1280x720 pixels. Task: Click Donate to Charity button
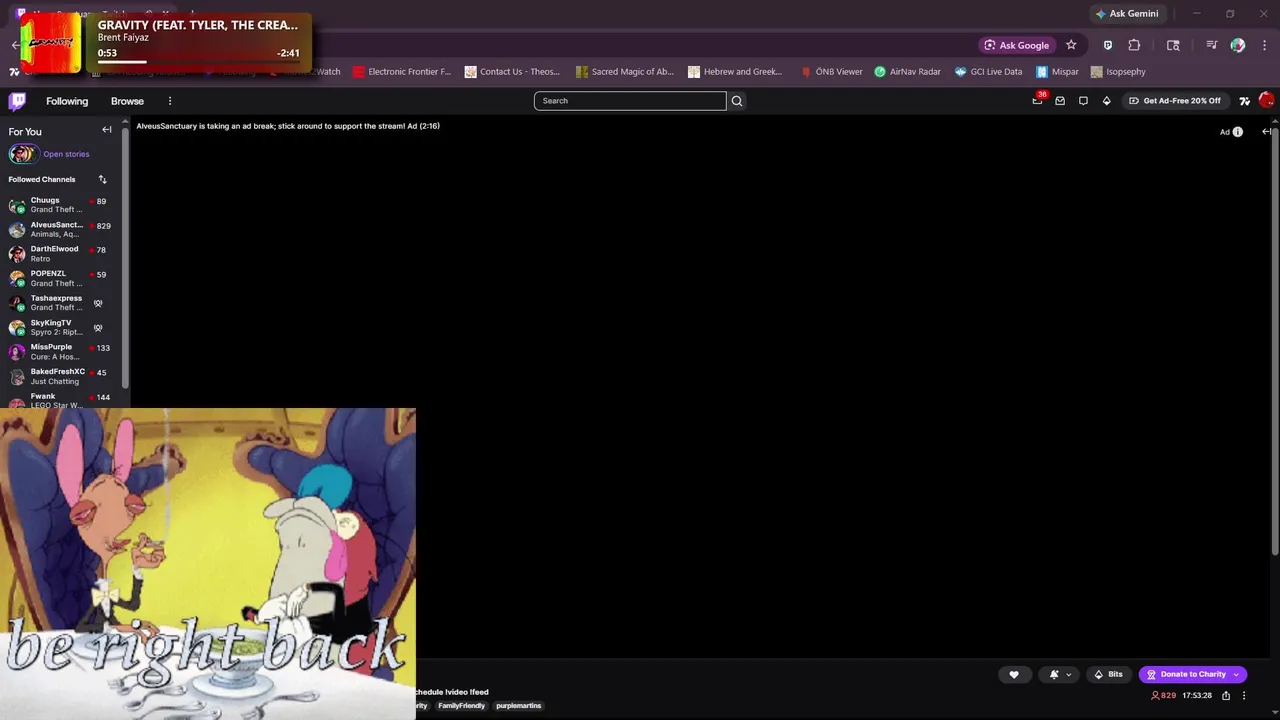[x=1193, y=674]
